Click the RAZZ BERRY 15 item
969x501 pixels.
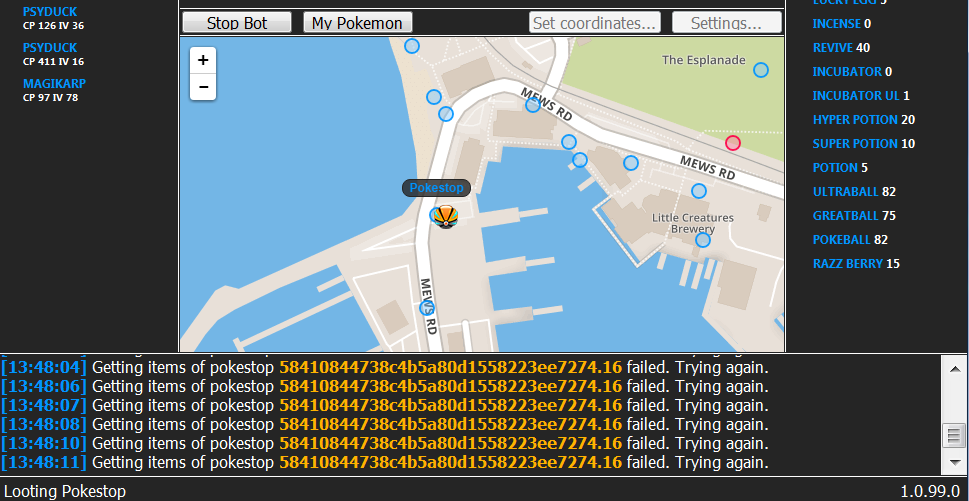tap(856, 264)
